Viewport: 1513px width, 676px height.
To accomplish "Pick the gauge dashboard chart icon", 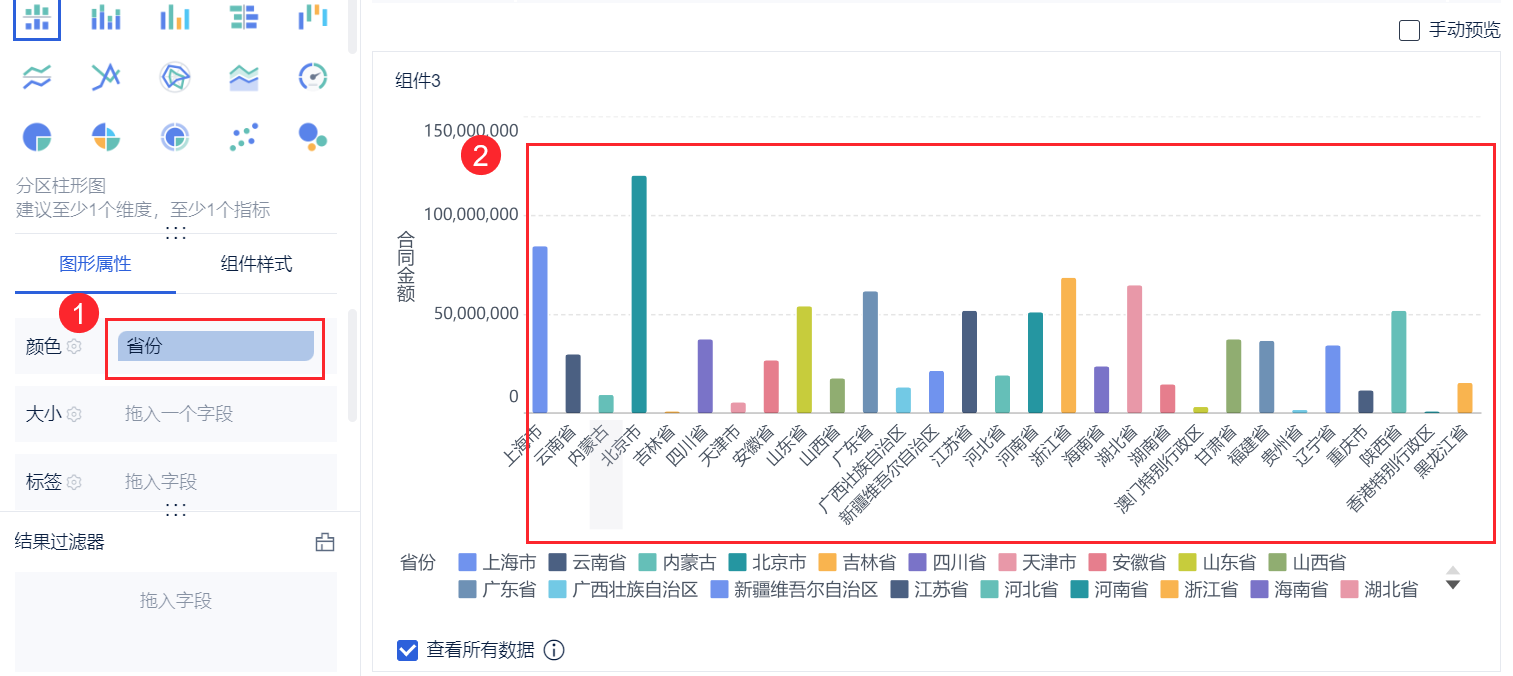I will (x=313, y=77).
